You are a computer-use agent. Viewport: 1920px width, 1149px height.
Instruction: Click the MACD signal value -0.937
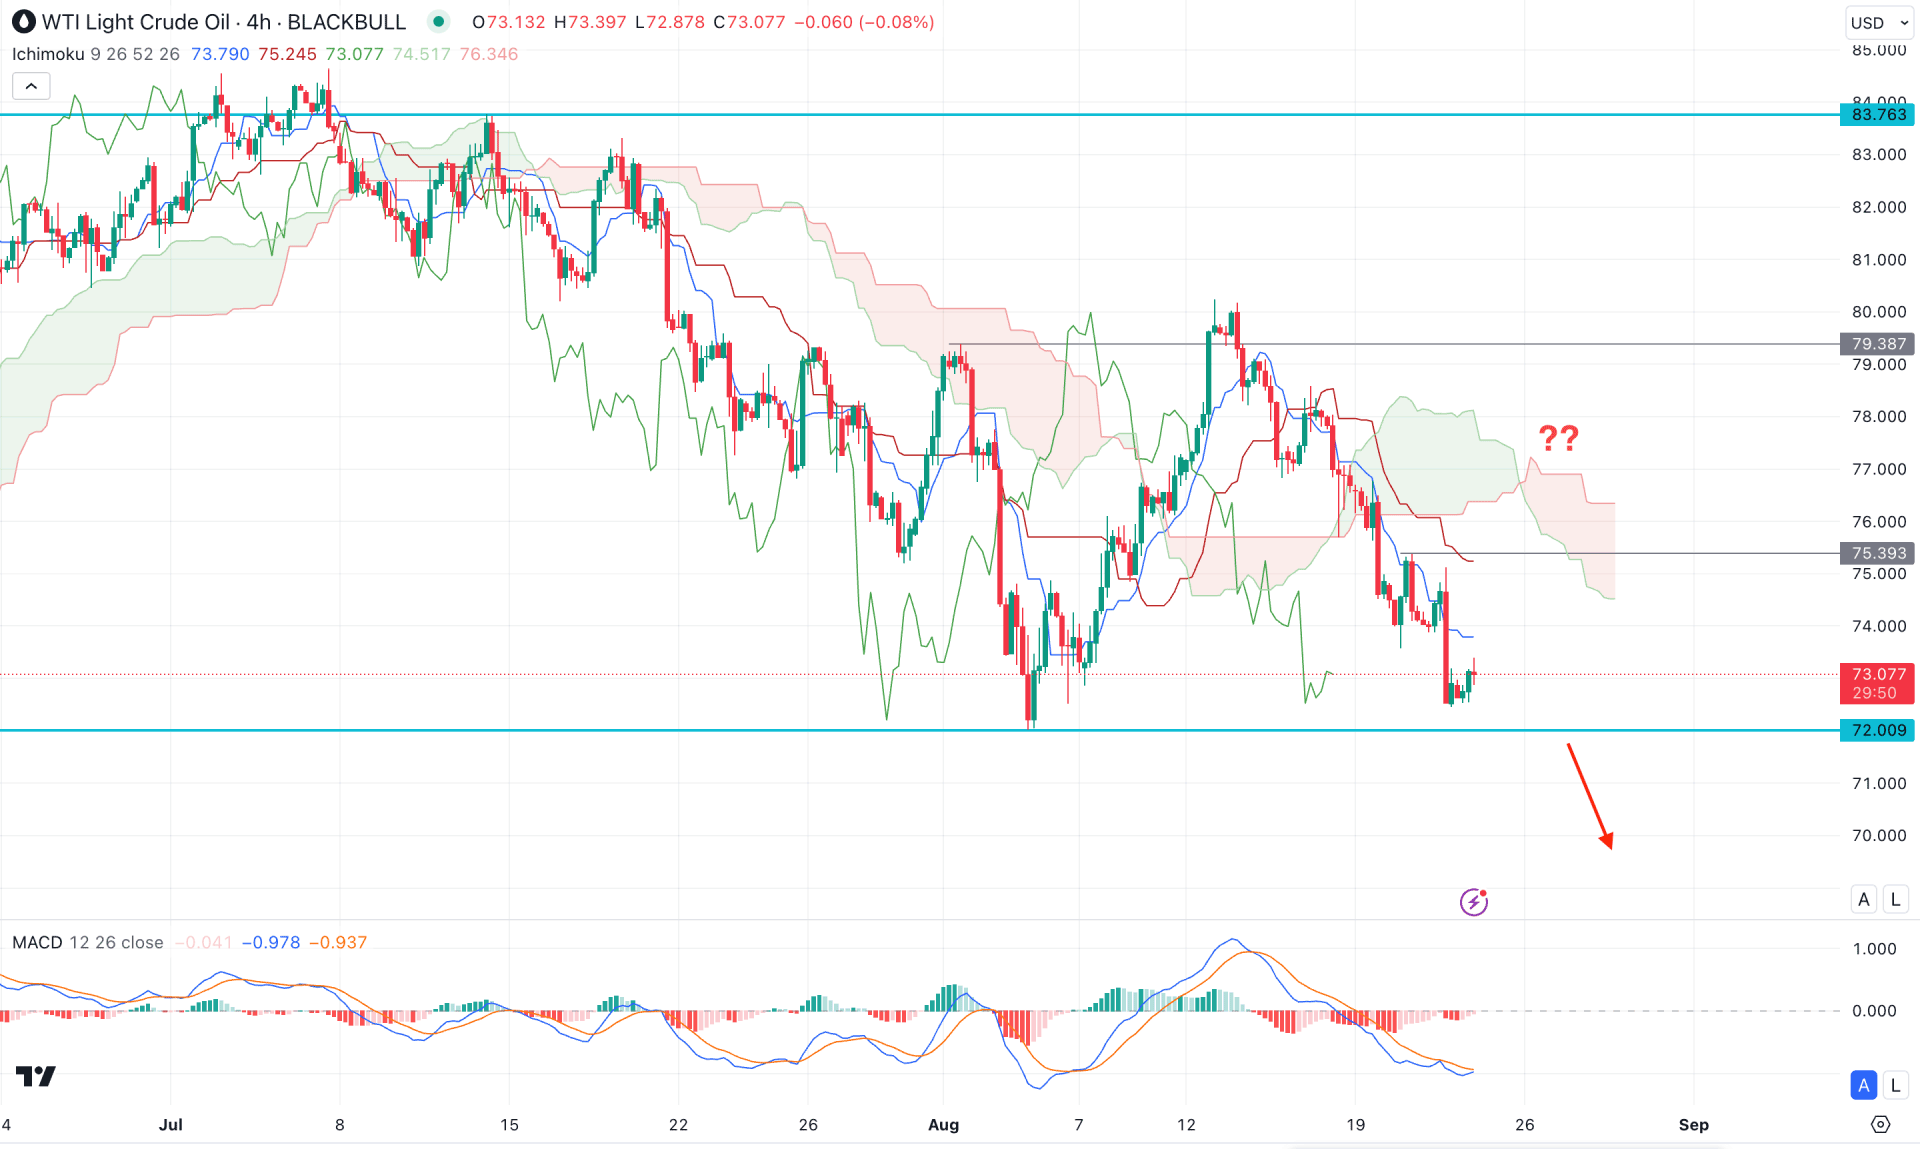click(338, 942)
